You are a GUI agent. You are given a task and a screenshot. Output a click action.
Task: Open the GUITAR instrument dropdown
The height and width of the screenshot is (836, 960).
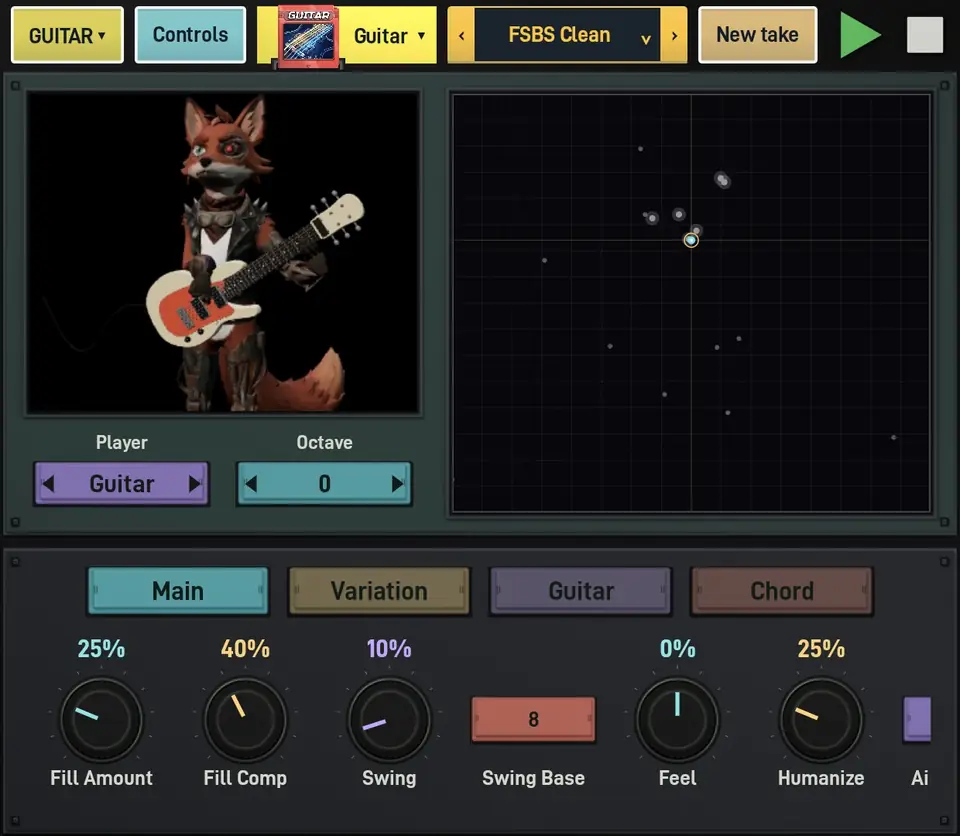click(67, 35)
